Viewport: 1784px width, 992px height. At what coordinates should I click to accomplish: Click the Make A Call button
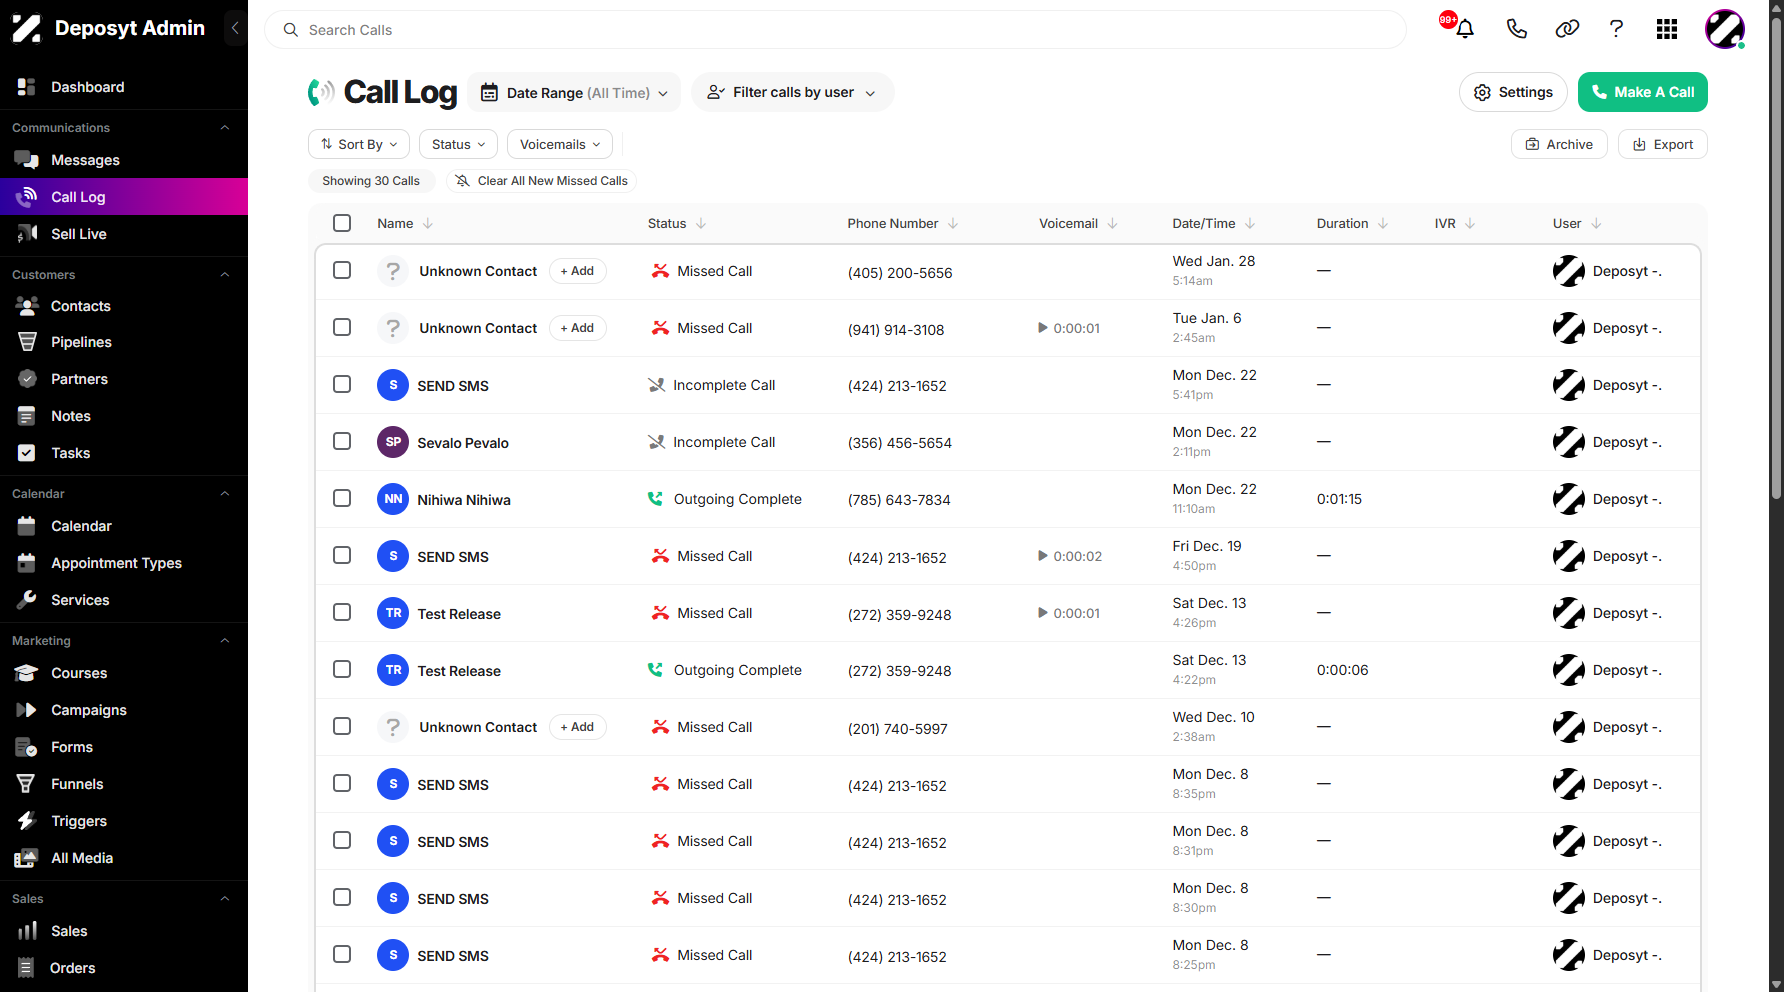1642,92
